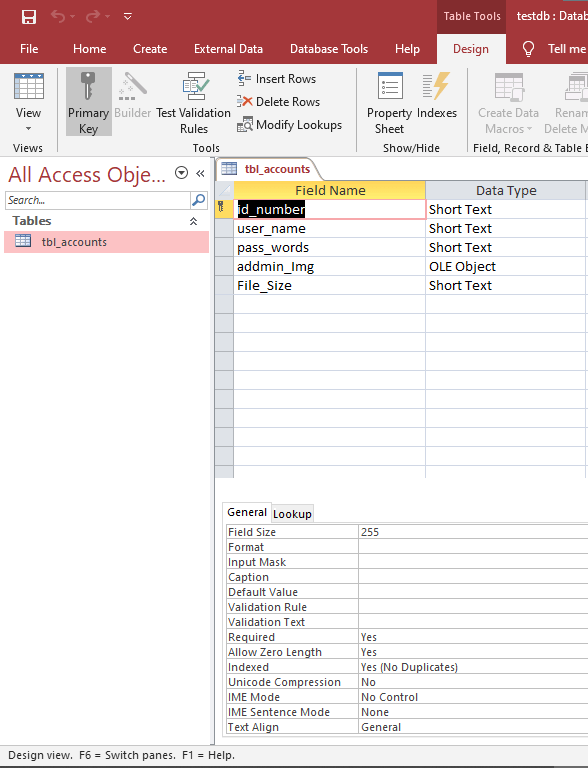Click the Save icon in quick access toolbar
Viewport: 588px width, 768px height.
[x=29, y=17]
